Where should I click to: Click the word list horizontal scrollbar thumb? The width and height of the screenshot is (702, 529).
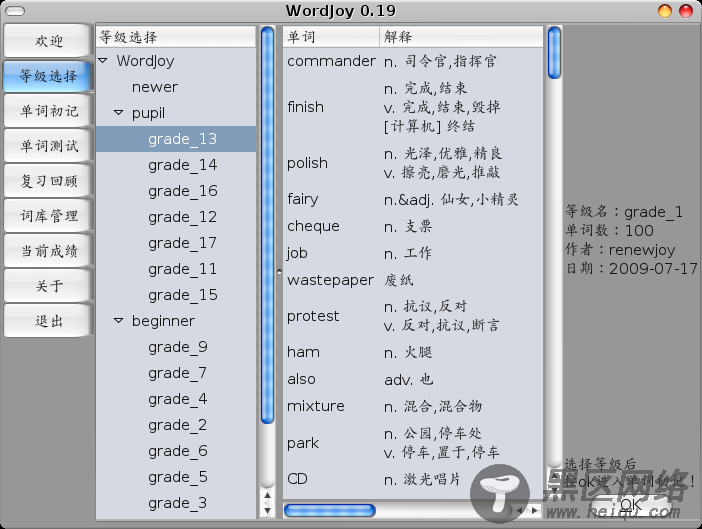tap(330, 510)
